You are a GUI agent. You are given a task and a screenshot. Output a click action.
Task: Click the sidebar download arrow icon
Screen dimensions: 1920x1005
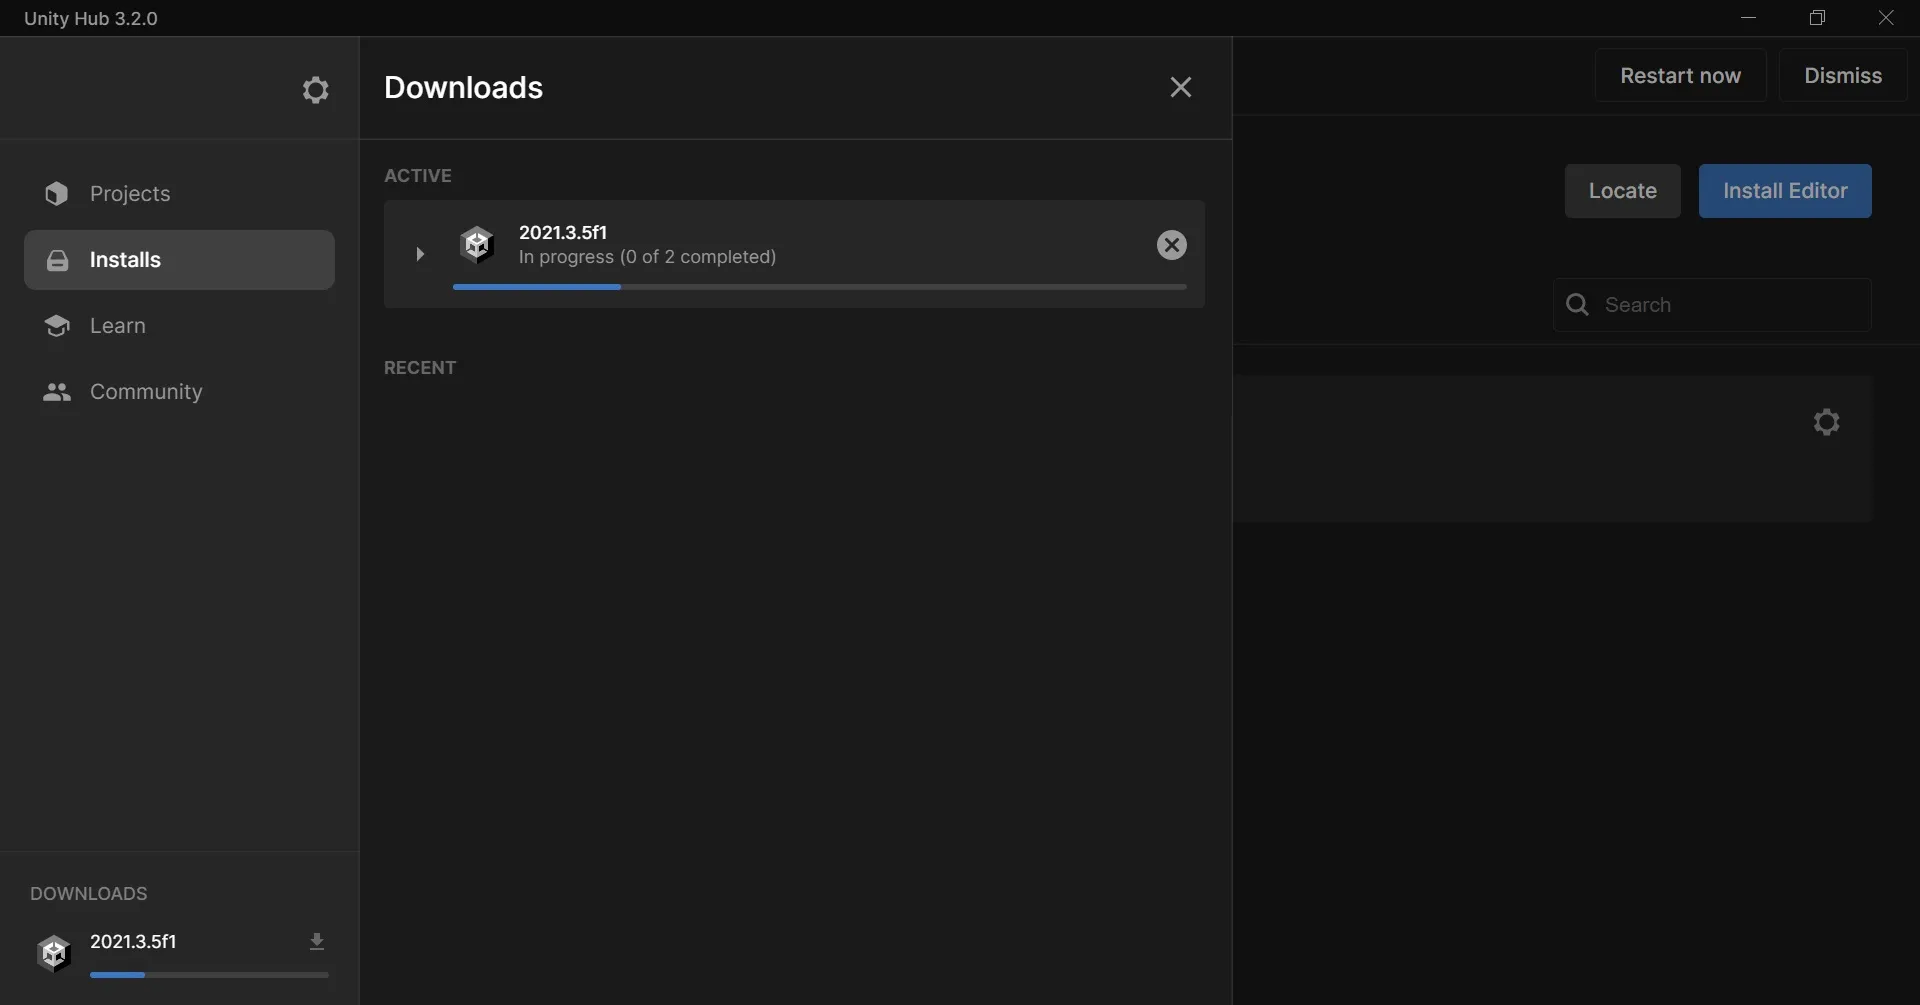click(317, 942)
